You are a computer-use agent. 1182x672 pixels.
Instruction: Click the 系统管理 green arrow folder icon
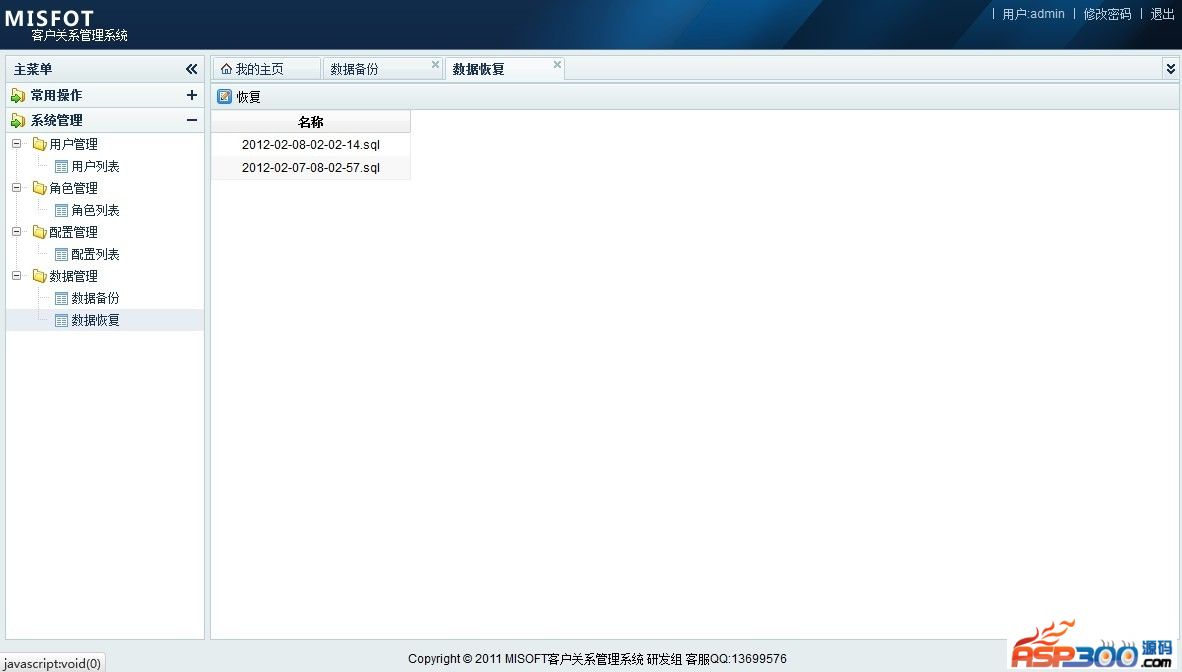[18, 121]
